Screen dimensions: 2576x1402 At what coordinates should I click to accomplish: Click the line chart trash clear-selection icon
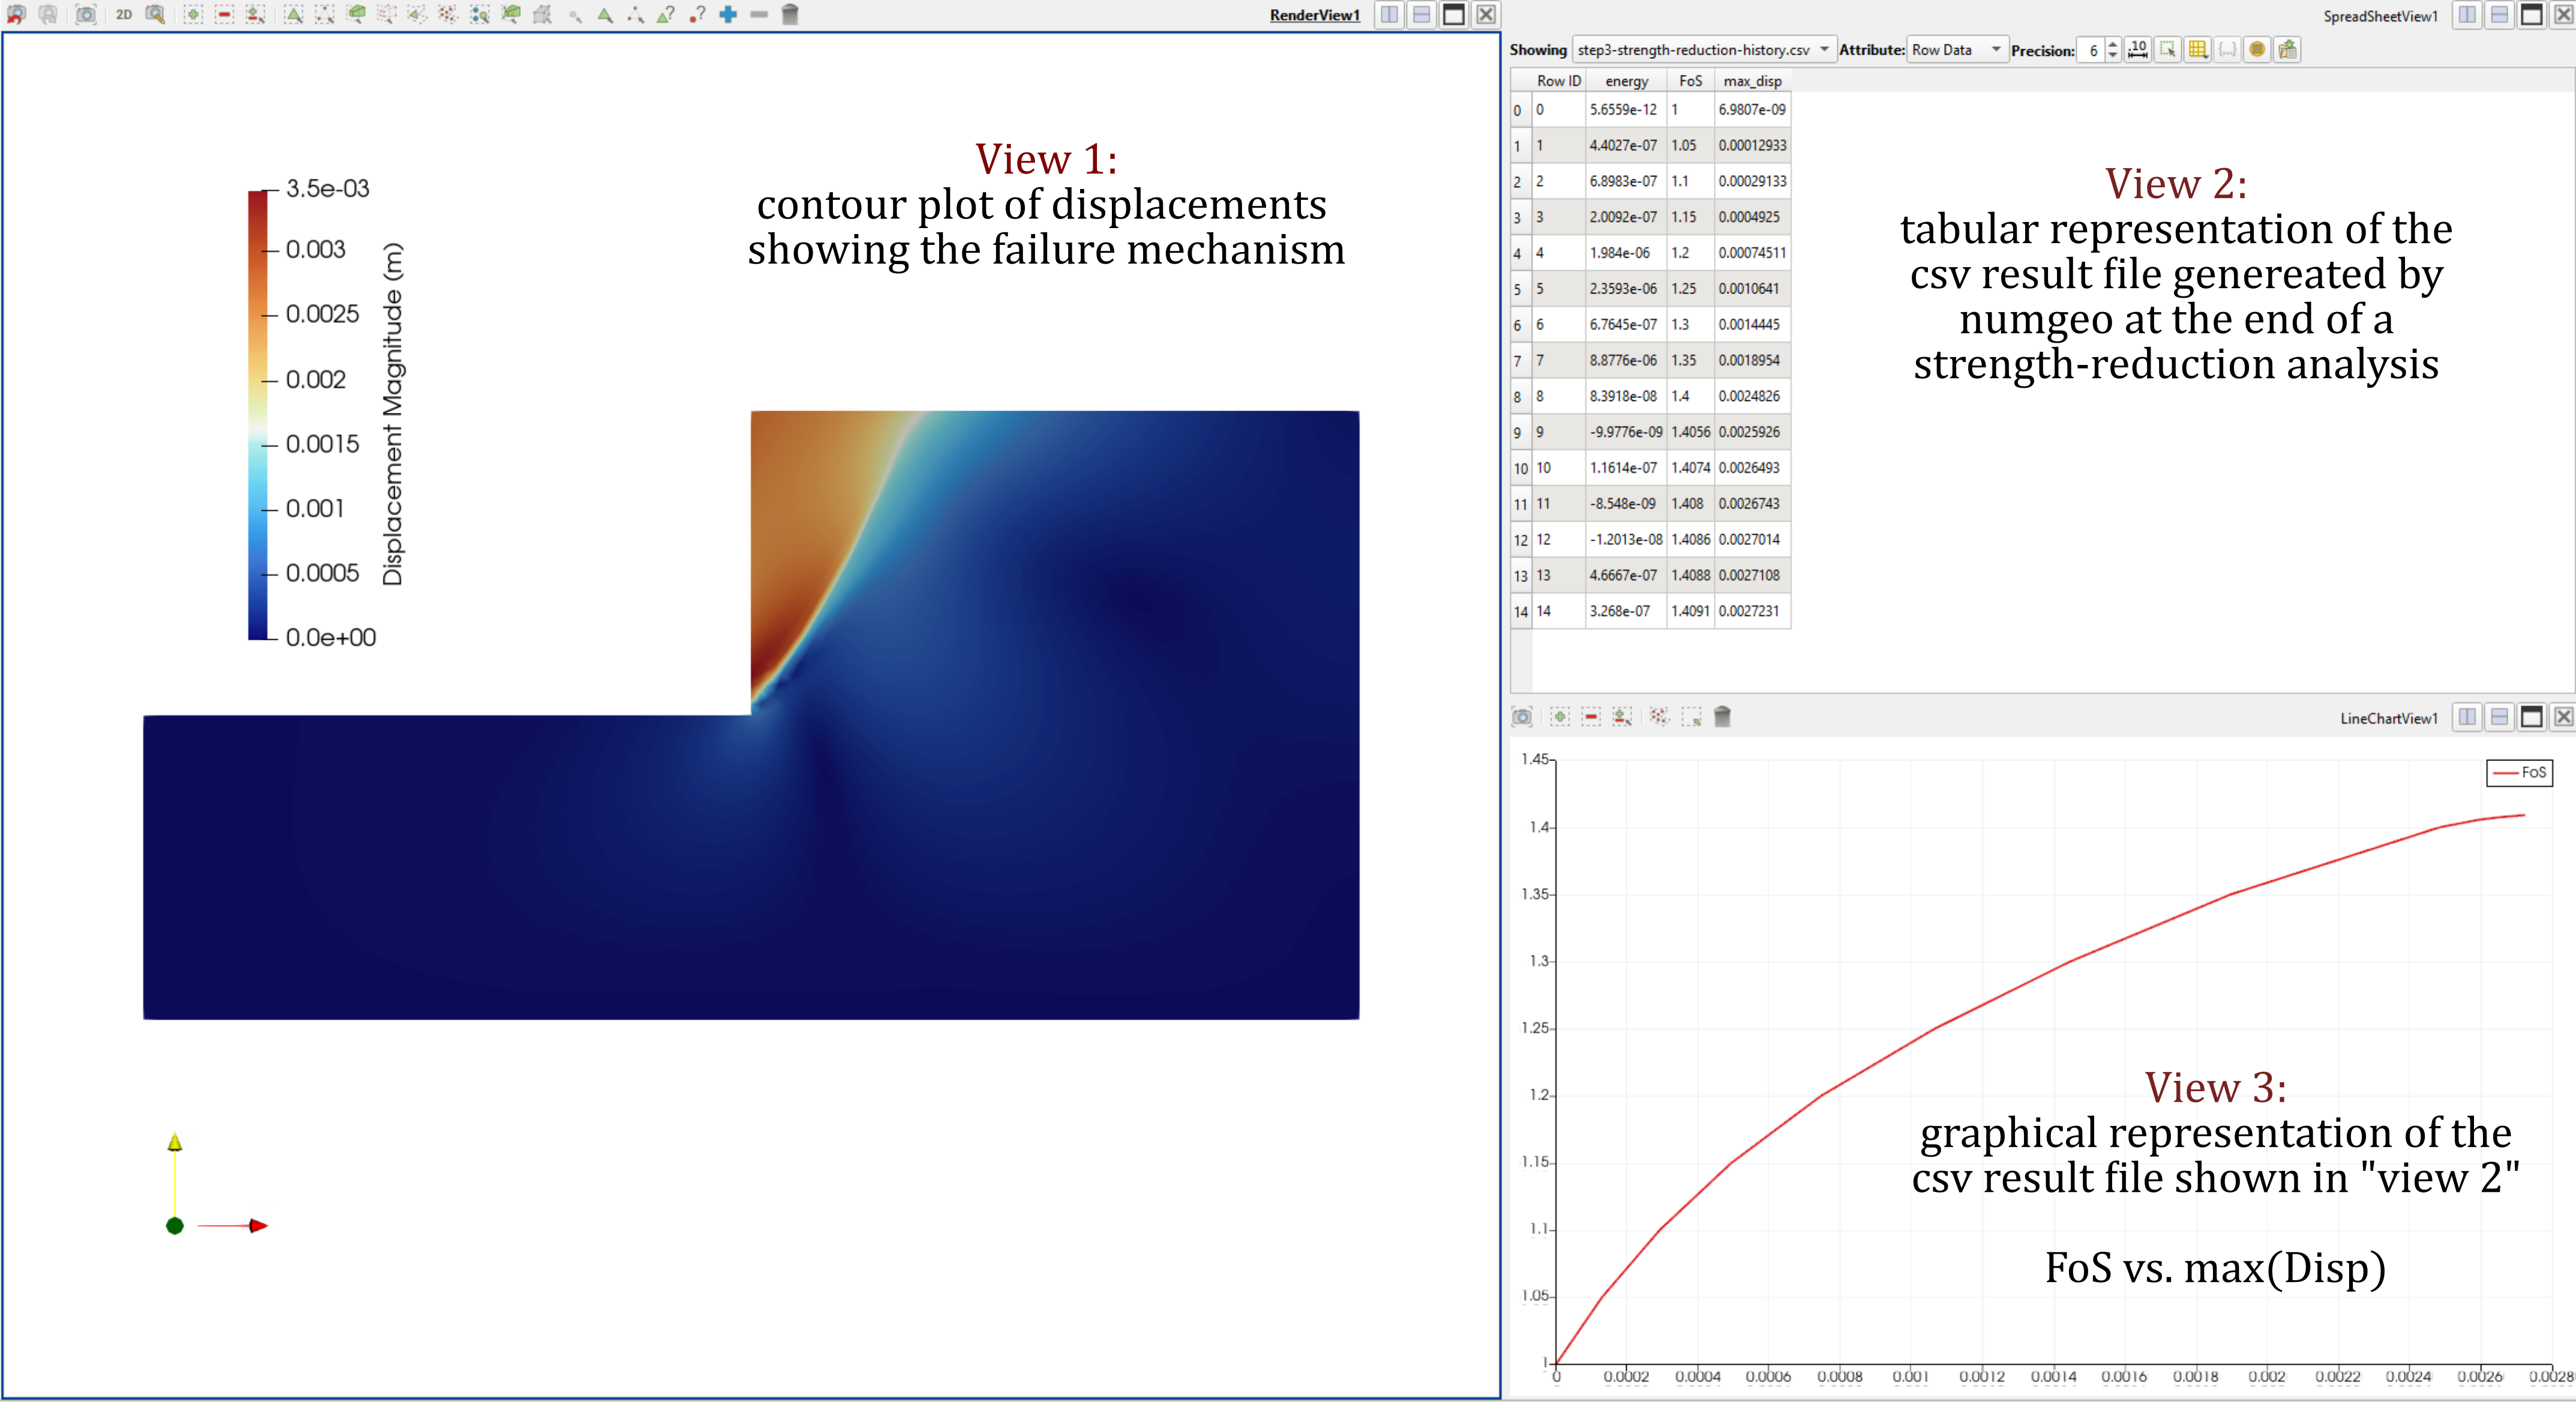[1722, 716]
